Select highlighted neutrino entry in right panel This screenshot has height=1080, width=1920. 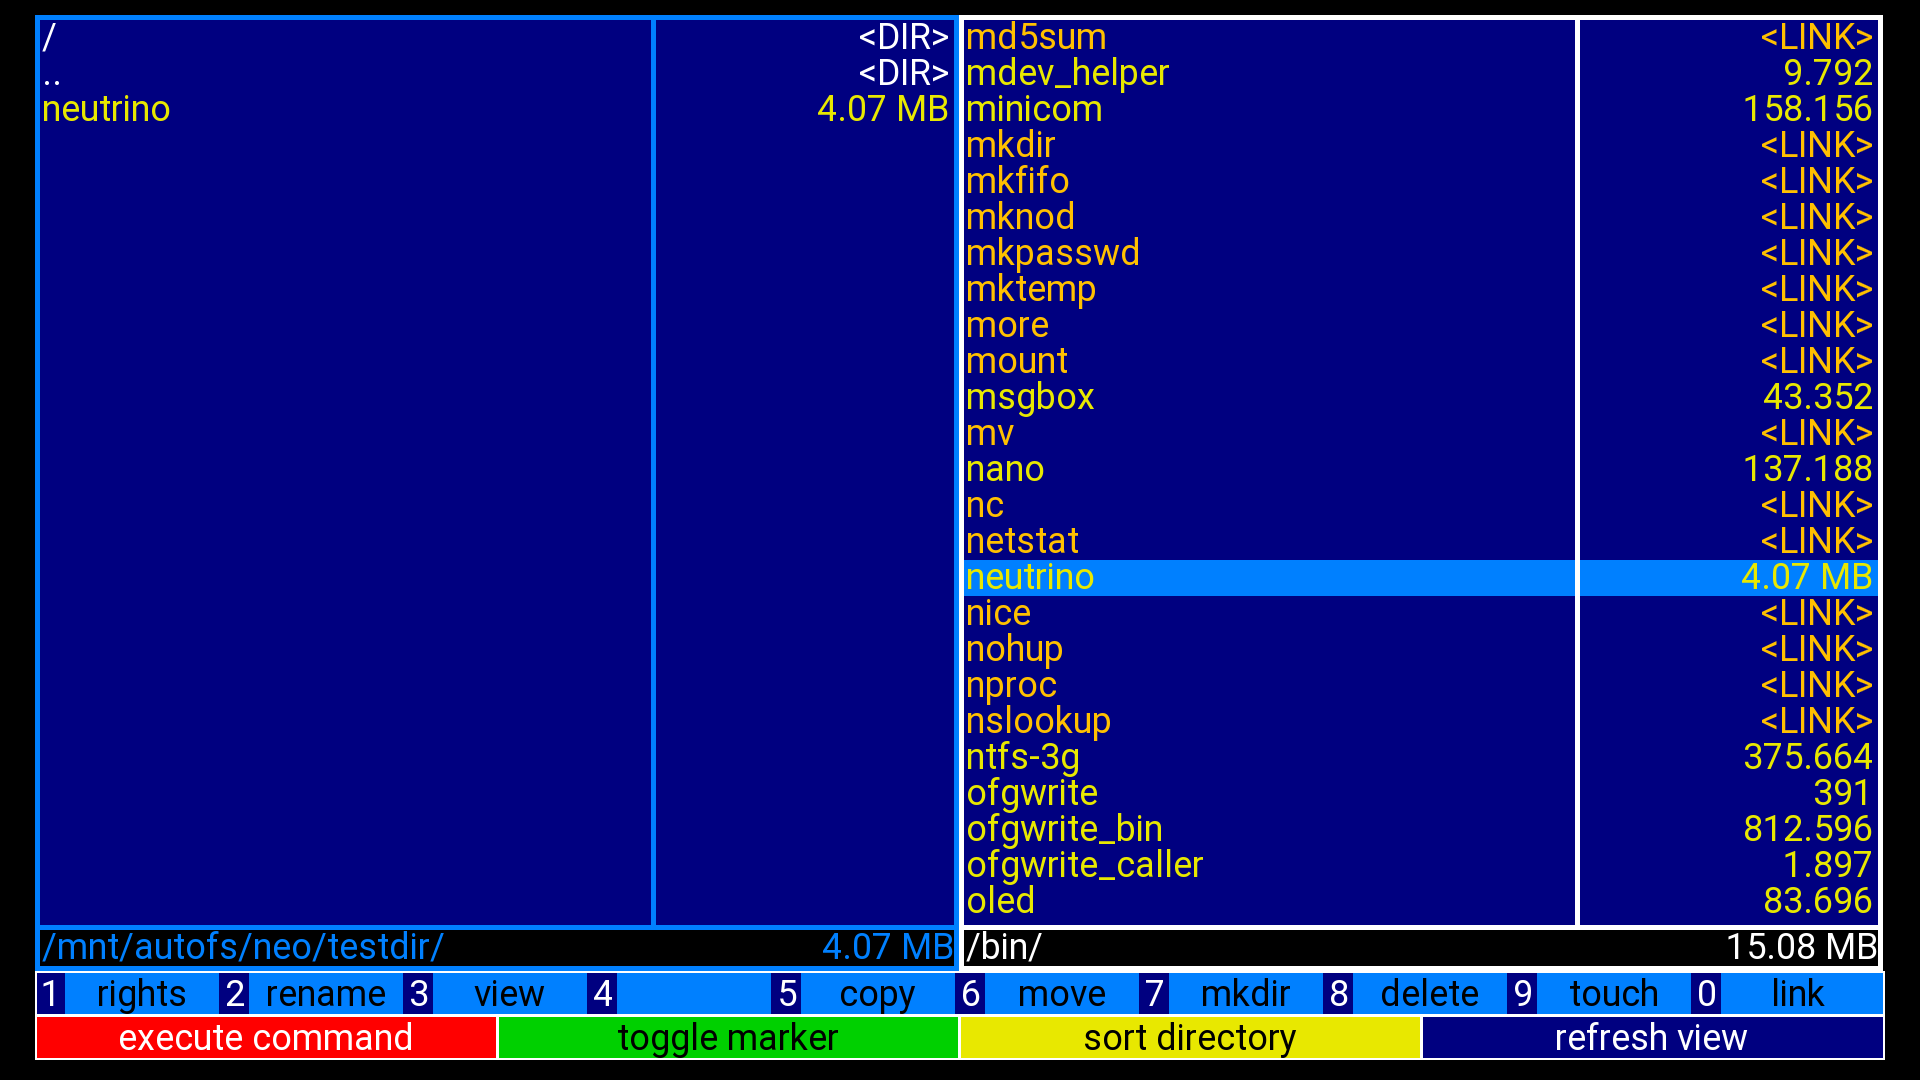1030,577
